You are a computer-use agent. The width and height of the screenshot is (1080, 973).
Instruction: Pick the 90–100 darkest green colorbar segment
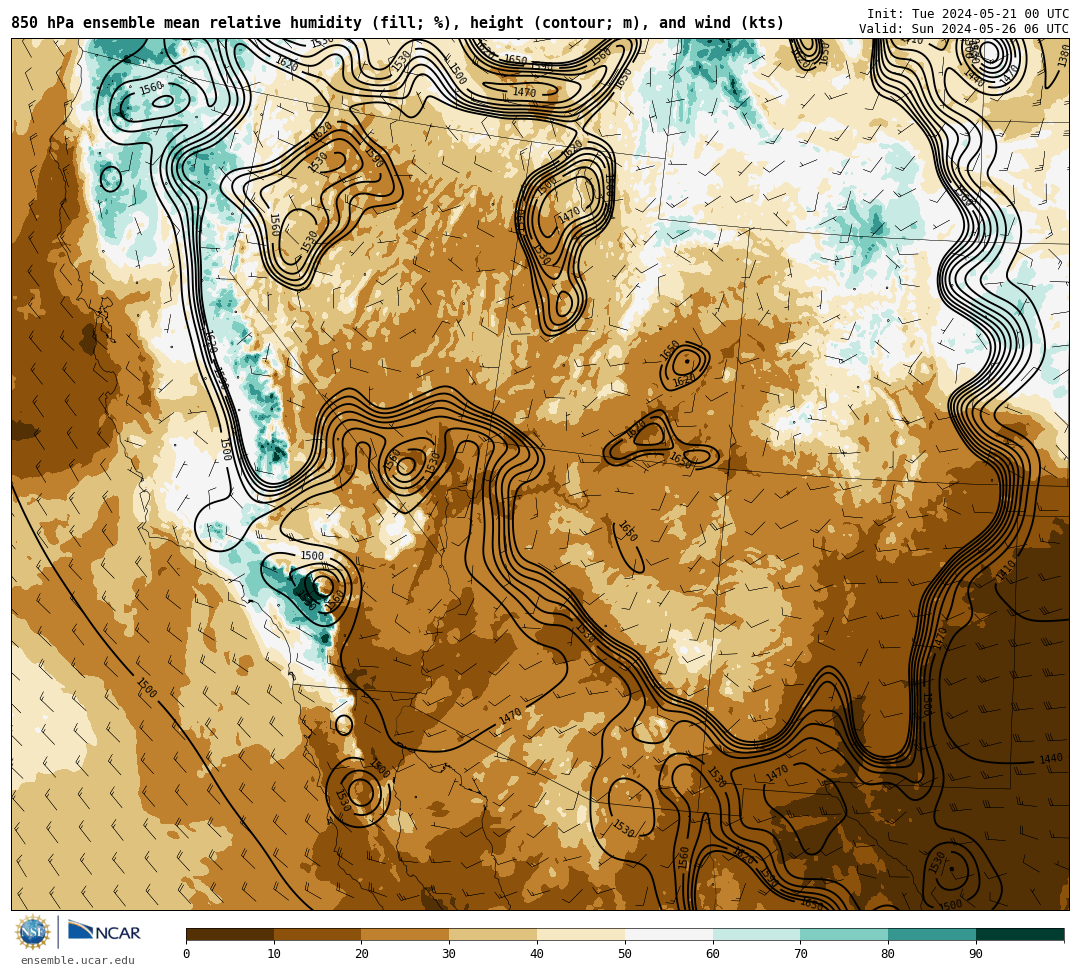tap(1020, 934)
